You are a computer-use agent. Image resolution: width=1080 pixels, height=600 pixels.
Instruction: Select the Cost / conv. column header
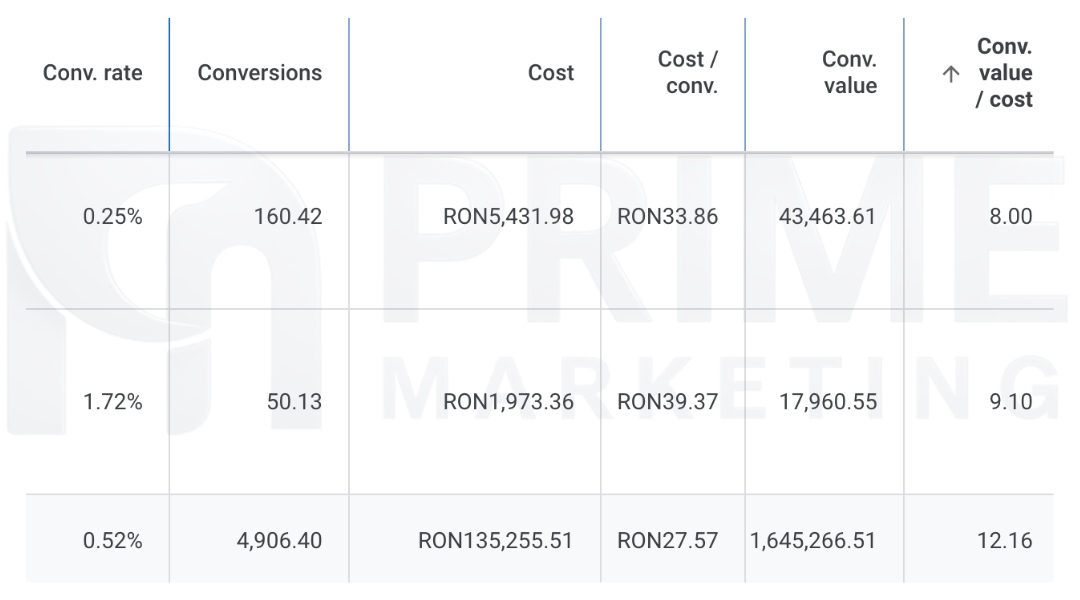[x=687, y=73]
